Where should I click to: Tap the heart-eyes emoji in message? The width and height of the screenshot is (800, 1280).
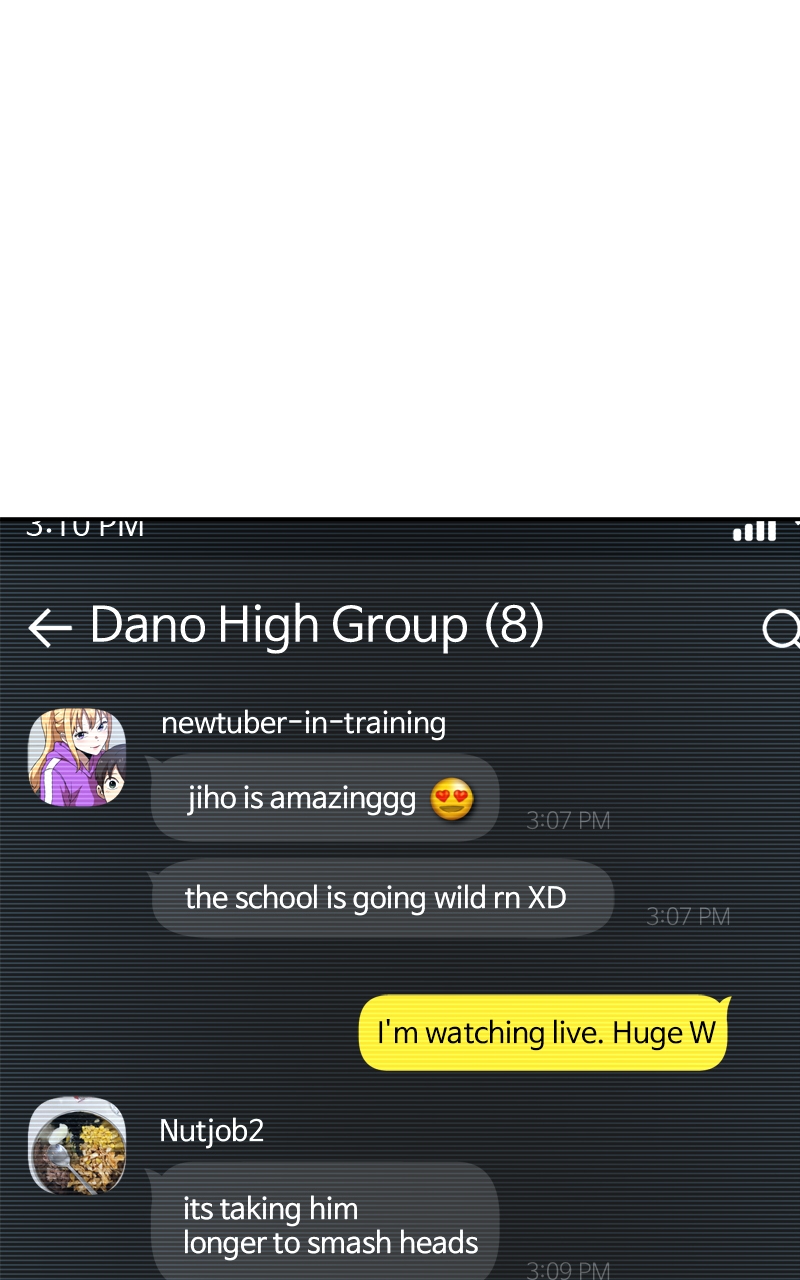click(452, 801)
